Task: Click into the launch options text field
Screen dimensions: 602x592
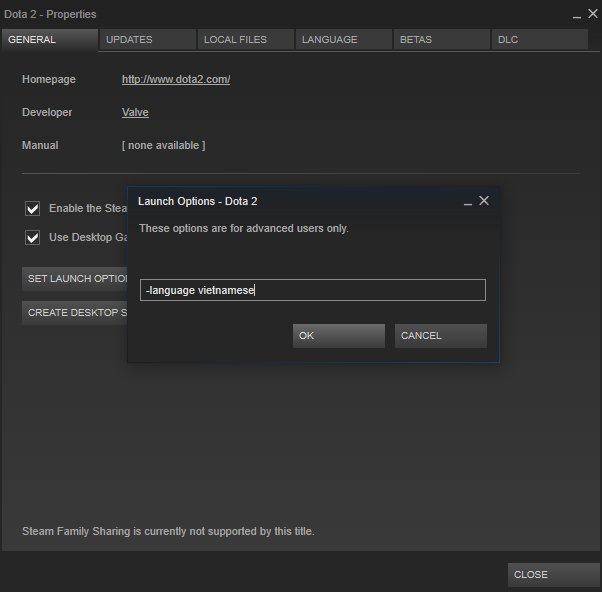Action: coord(313,290)
